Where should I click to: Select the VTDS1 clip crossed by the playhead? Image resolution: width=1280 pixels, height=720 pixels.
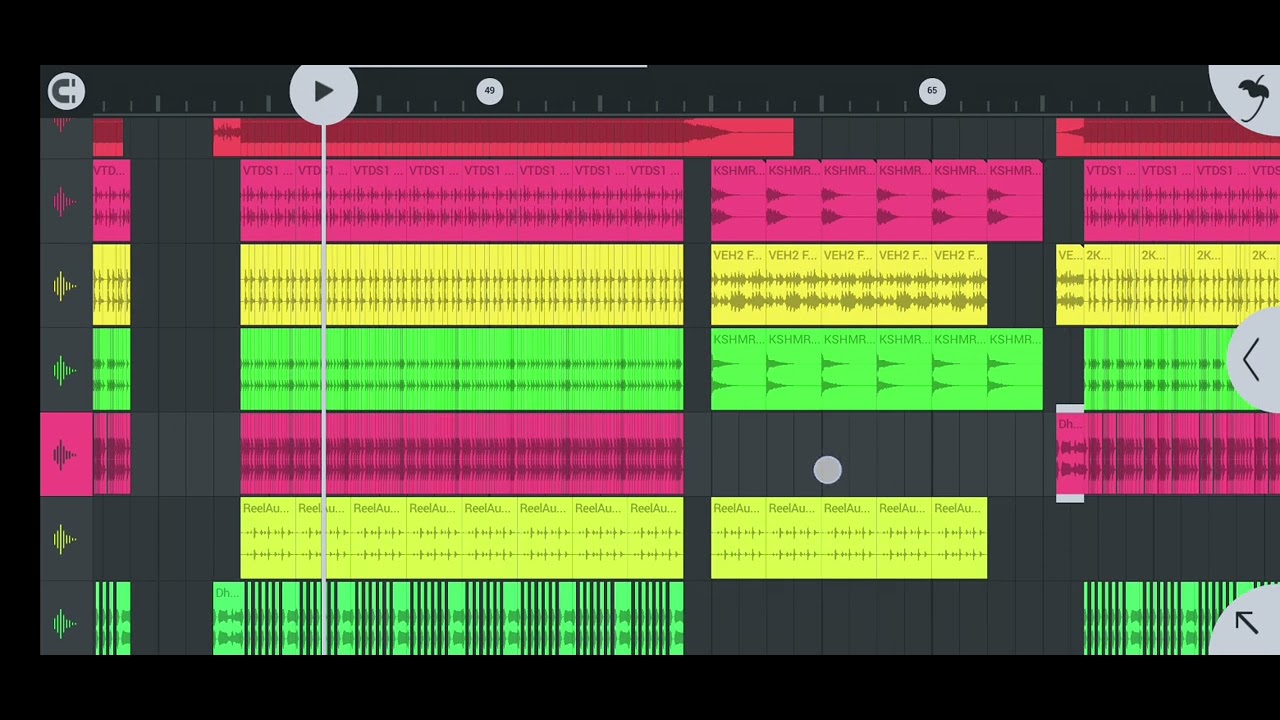click(x=323, y=201)
